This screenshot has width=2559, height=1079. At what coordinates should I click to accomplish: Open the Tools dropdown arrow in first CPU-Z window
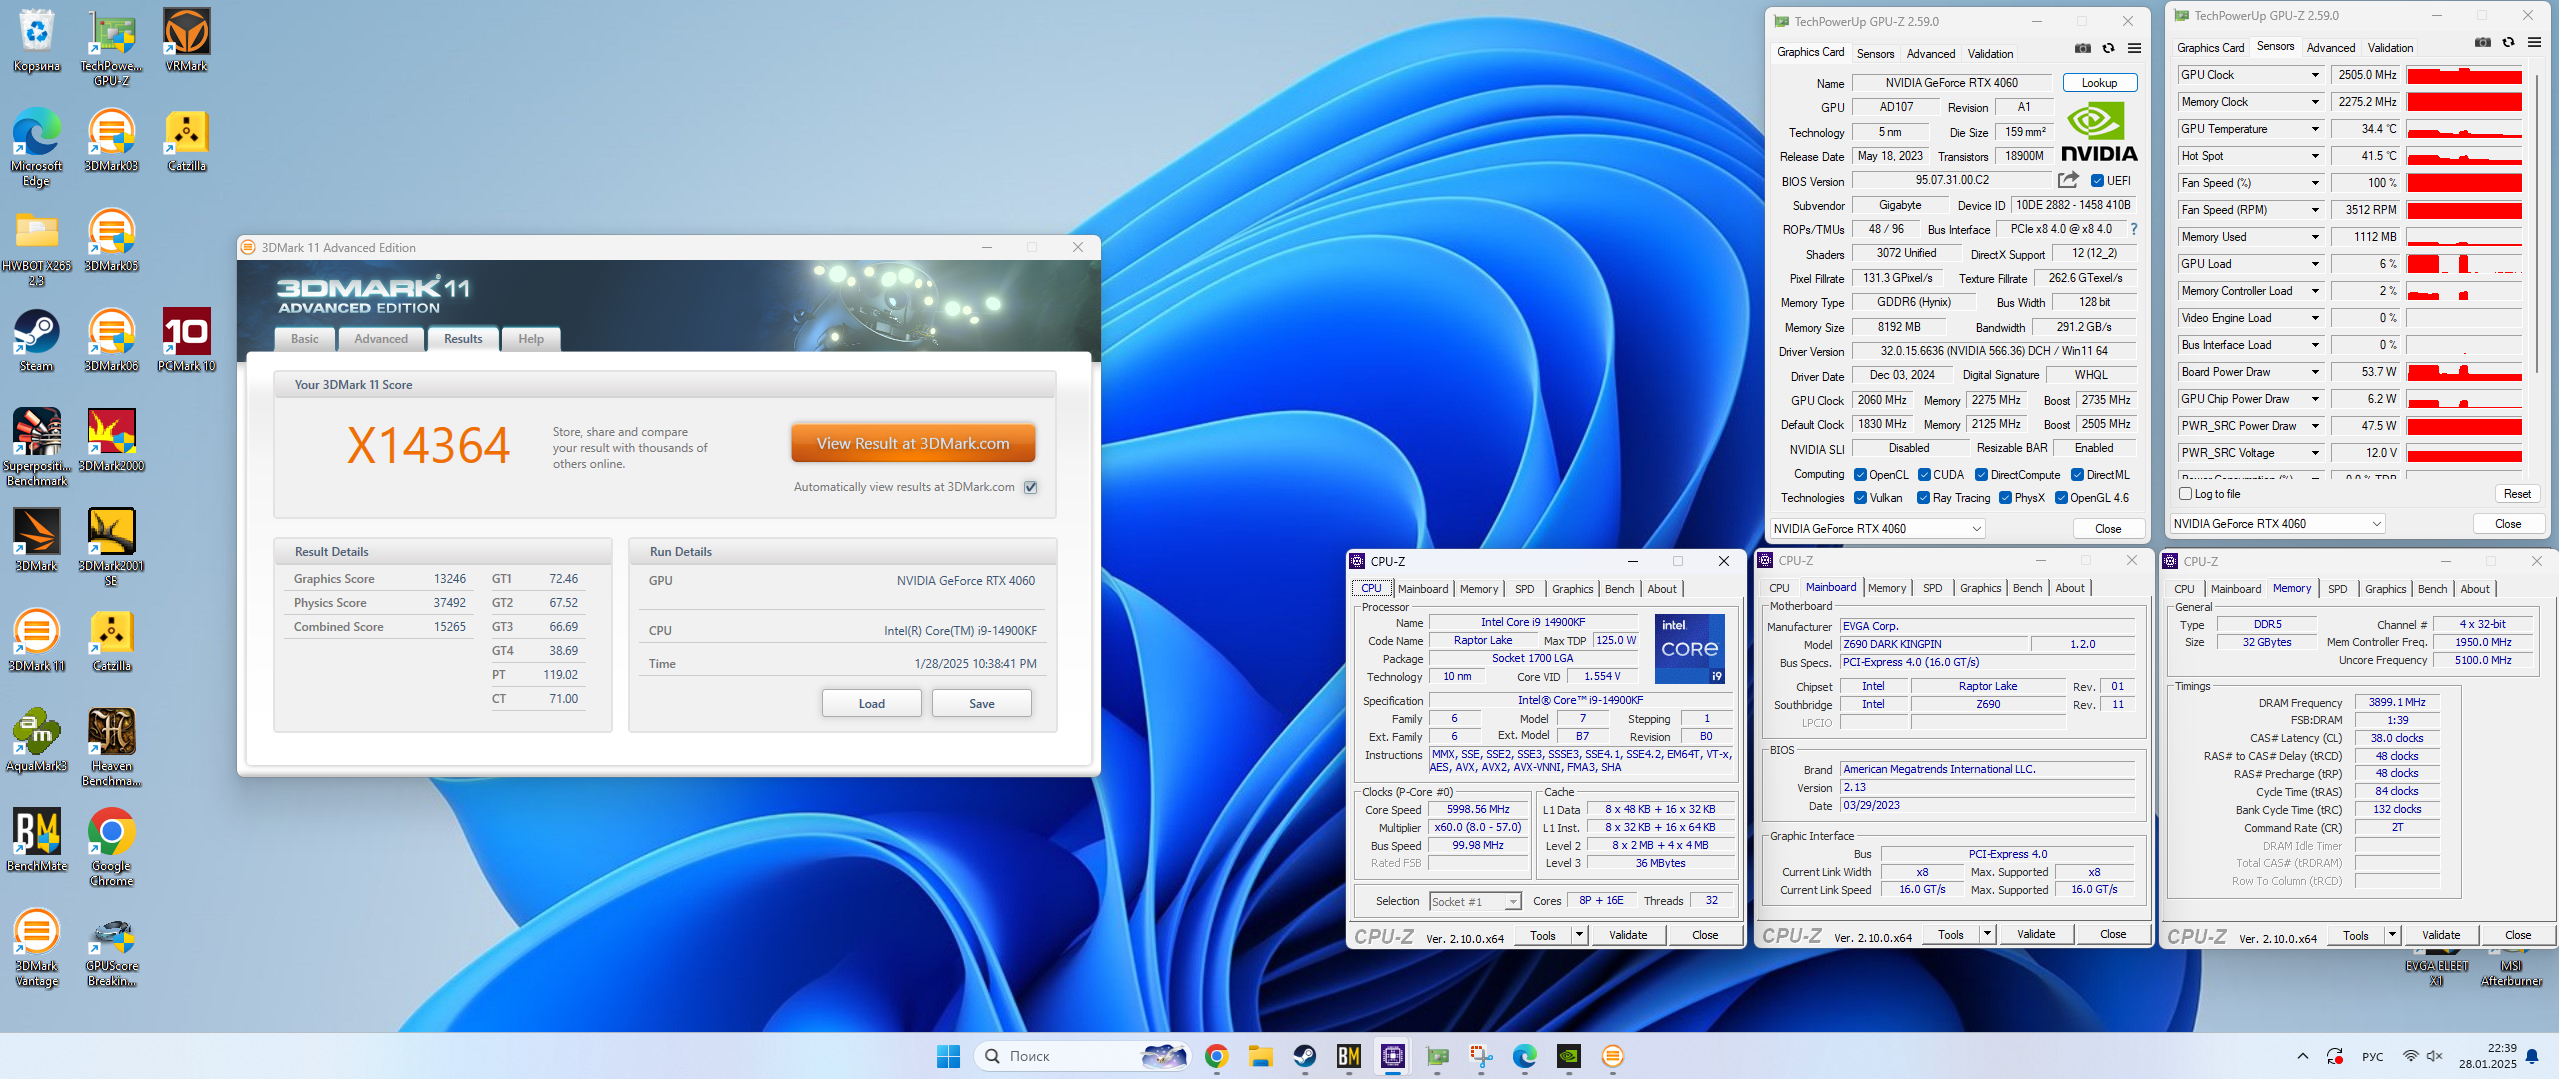1580,935
